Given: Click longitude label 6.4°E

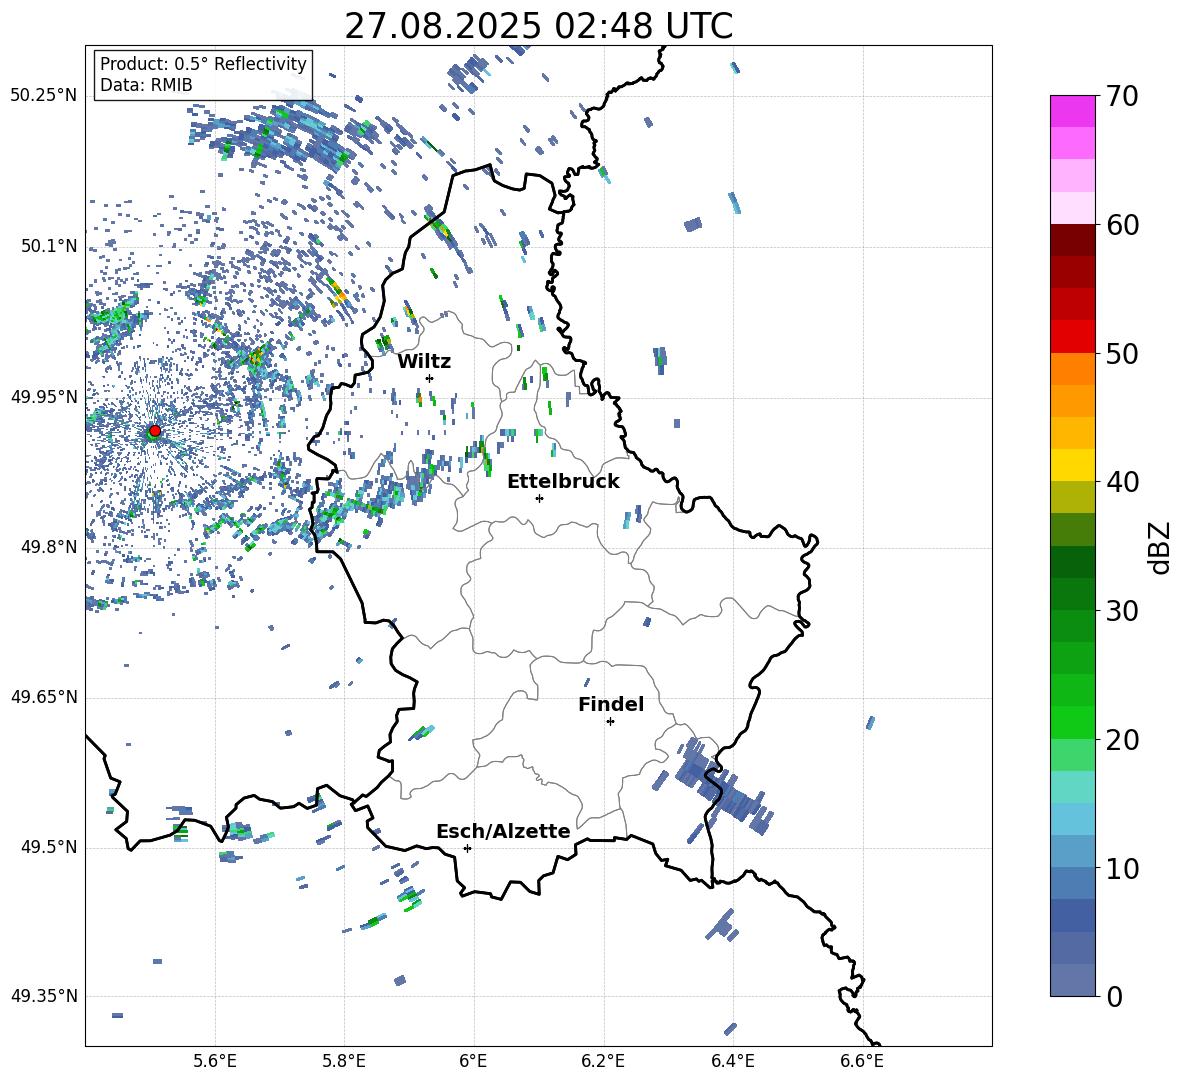Looking at the screenshot, I should [732, 1061].
